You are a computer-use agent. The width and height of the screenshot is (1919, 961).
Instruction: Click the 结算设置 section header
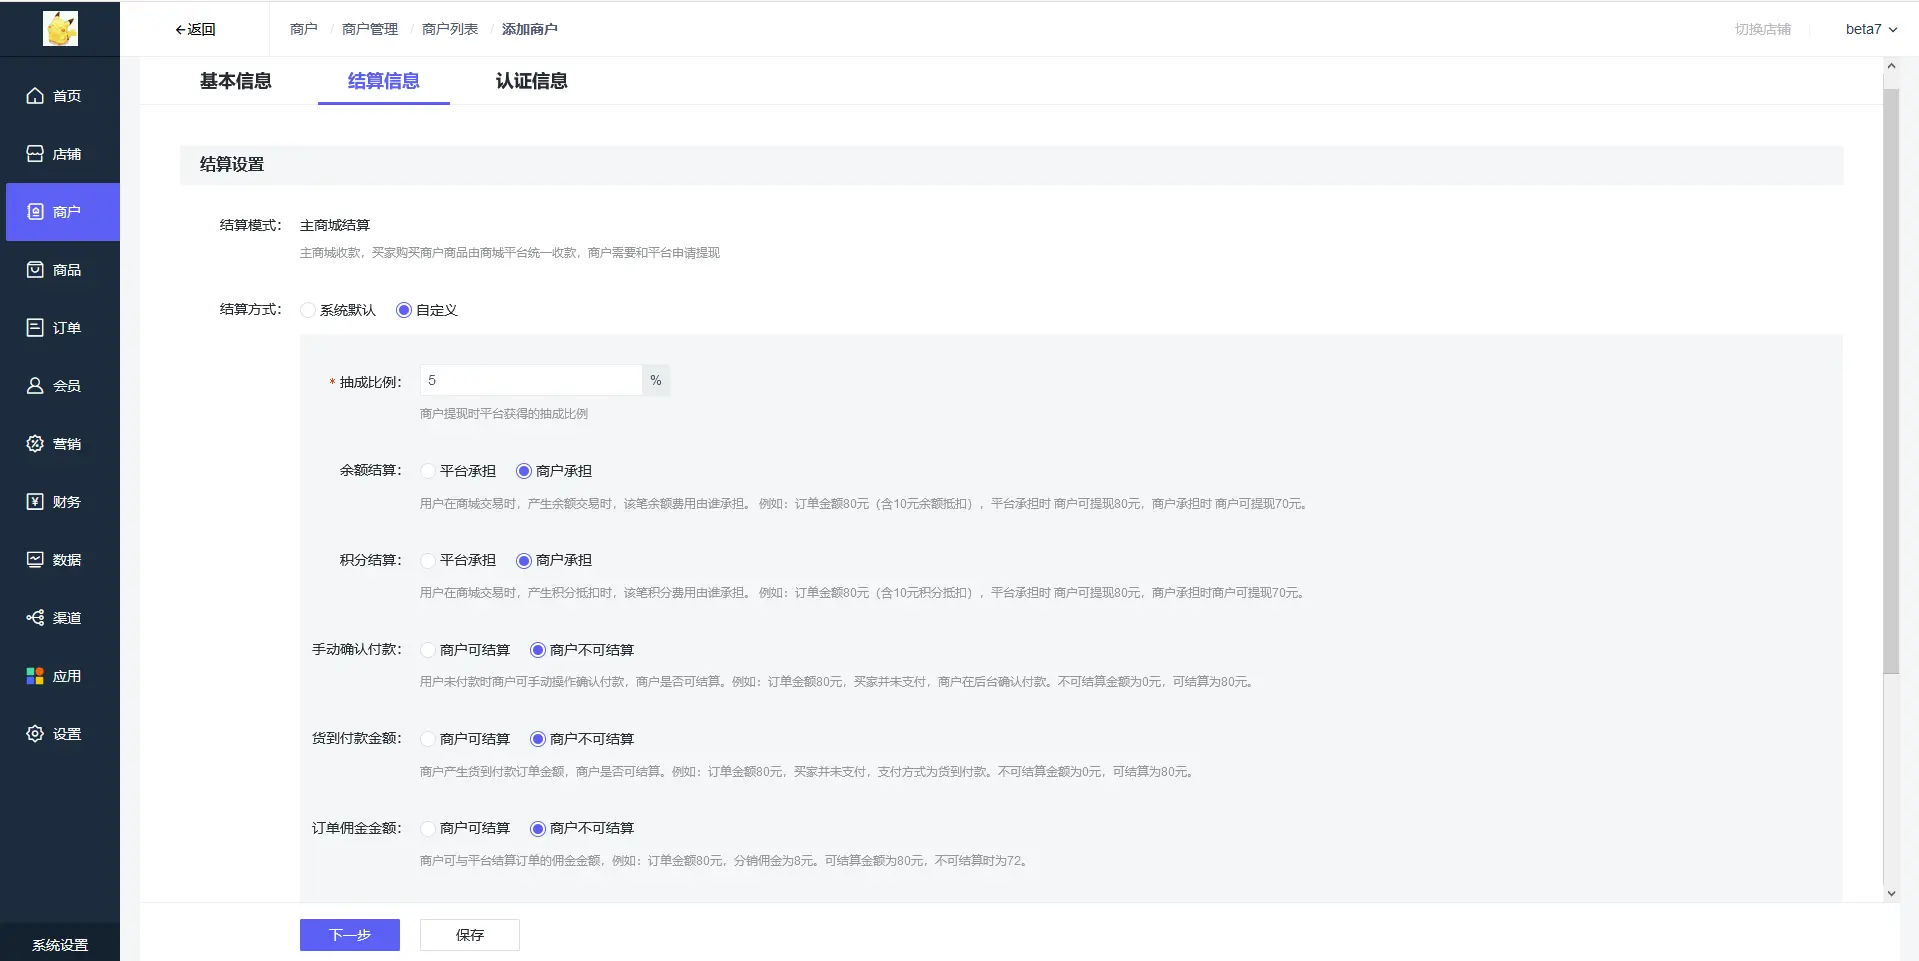tap(1011, 165)
